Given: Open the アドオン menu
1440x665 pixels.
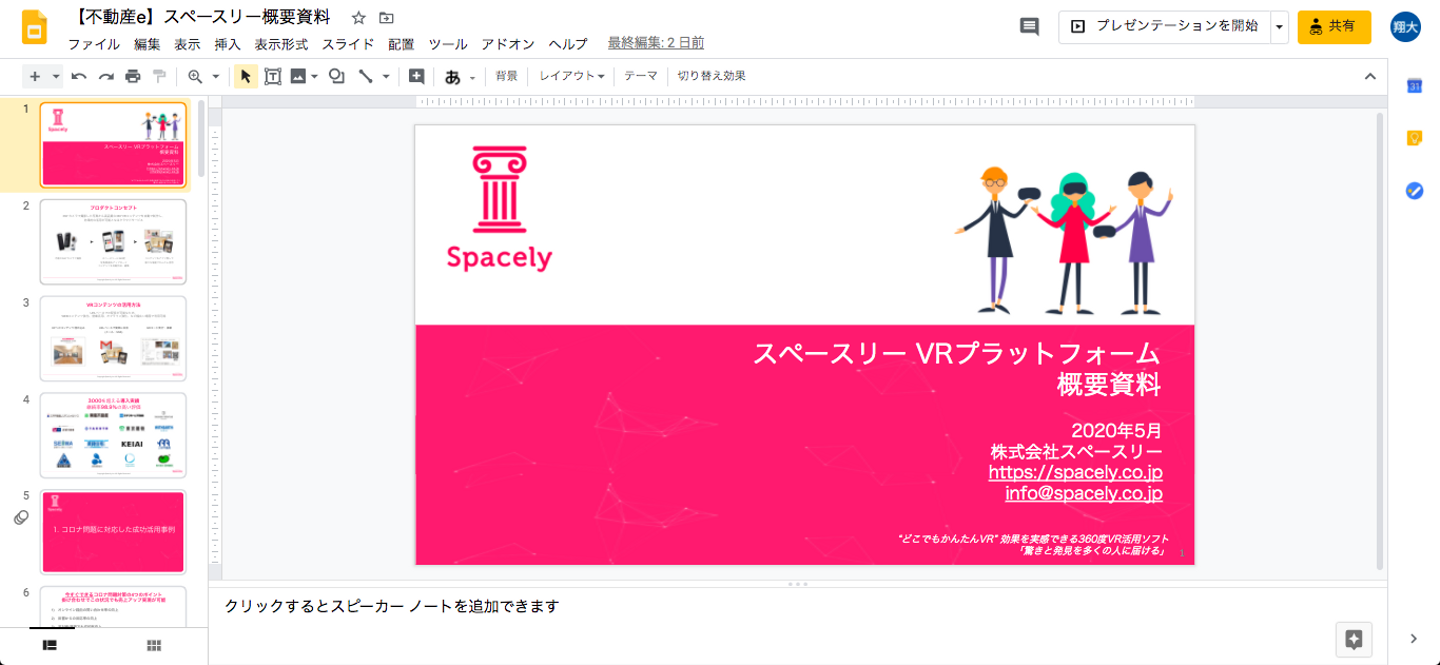Looking at the screenshot, I should click(x=508, y=44).
